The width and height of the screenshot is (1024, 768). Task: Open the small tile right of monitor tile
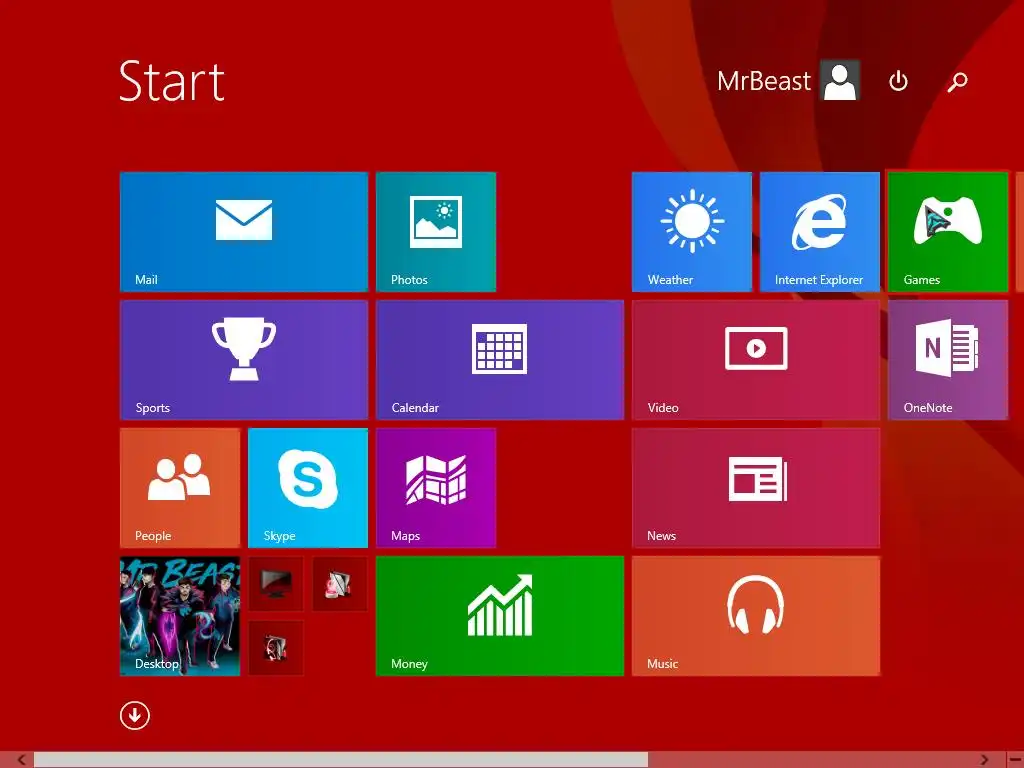click(x=340, y=584)
